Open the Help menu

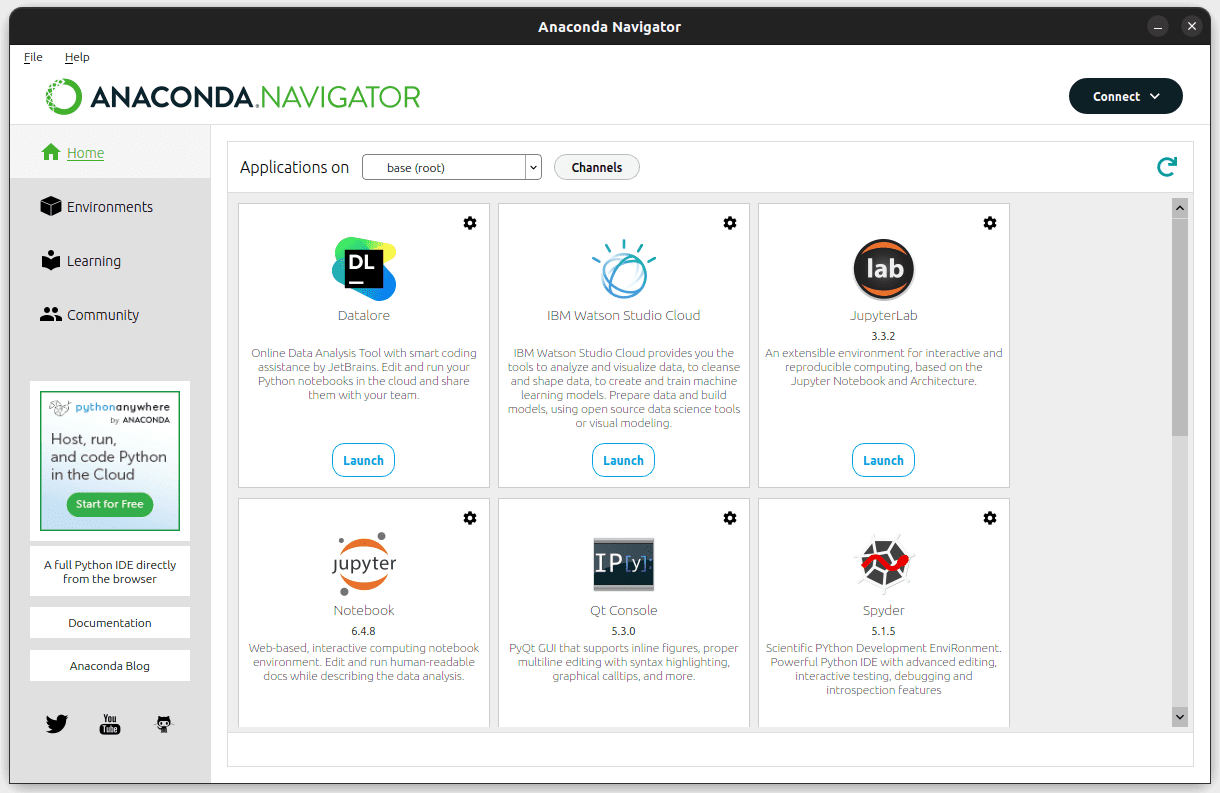click(77, 57)
